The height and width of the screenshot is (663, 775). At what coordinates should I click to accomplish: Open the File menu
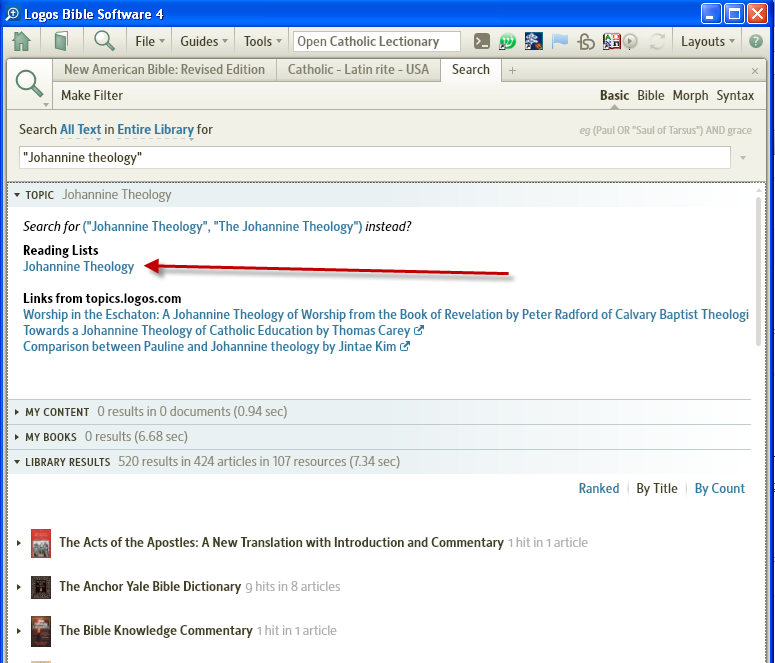click(150, 42)
